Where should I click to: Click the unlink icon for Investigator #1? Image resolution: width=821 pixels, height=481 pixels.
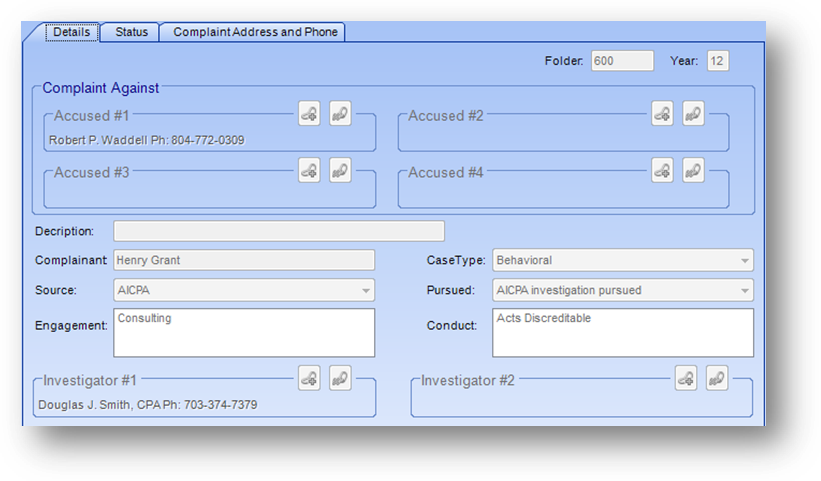(340, 378)
